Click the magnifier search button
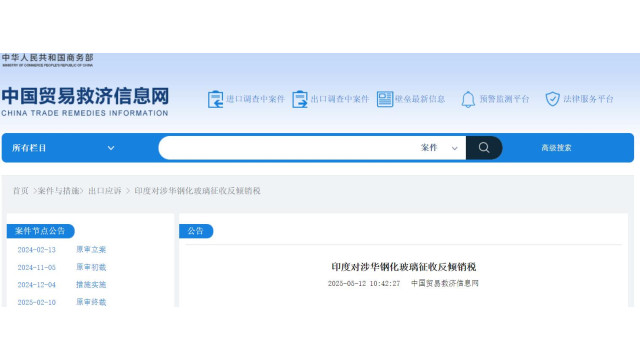This screenshot has width=640, height=360. 484,148
